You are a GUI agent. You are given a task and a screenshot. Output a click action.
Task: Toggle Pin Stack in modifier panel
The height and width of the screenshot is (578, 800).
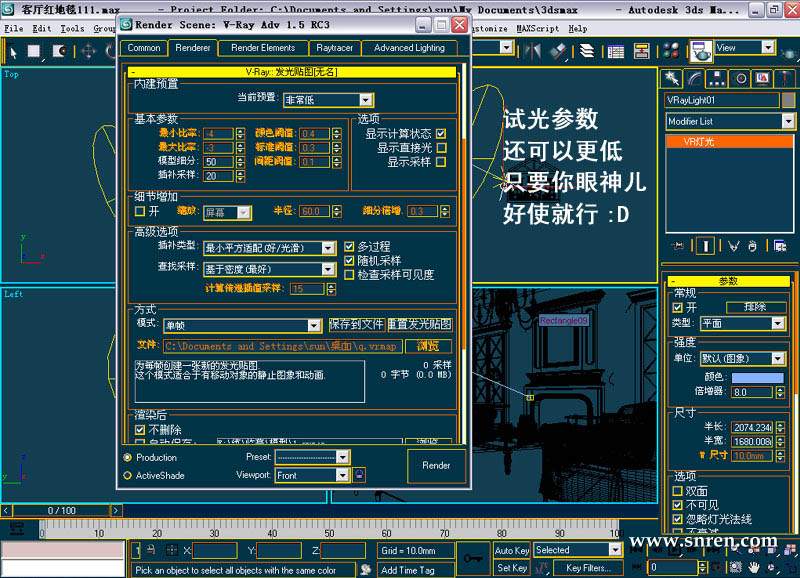click(x=678, y=246)
